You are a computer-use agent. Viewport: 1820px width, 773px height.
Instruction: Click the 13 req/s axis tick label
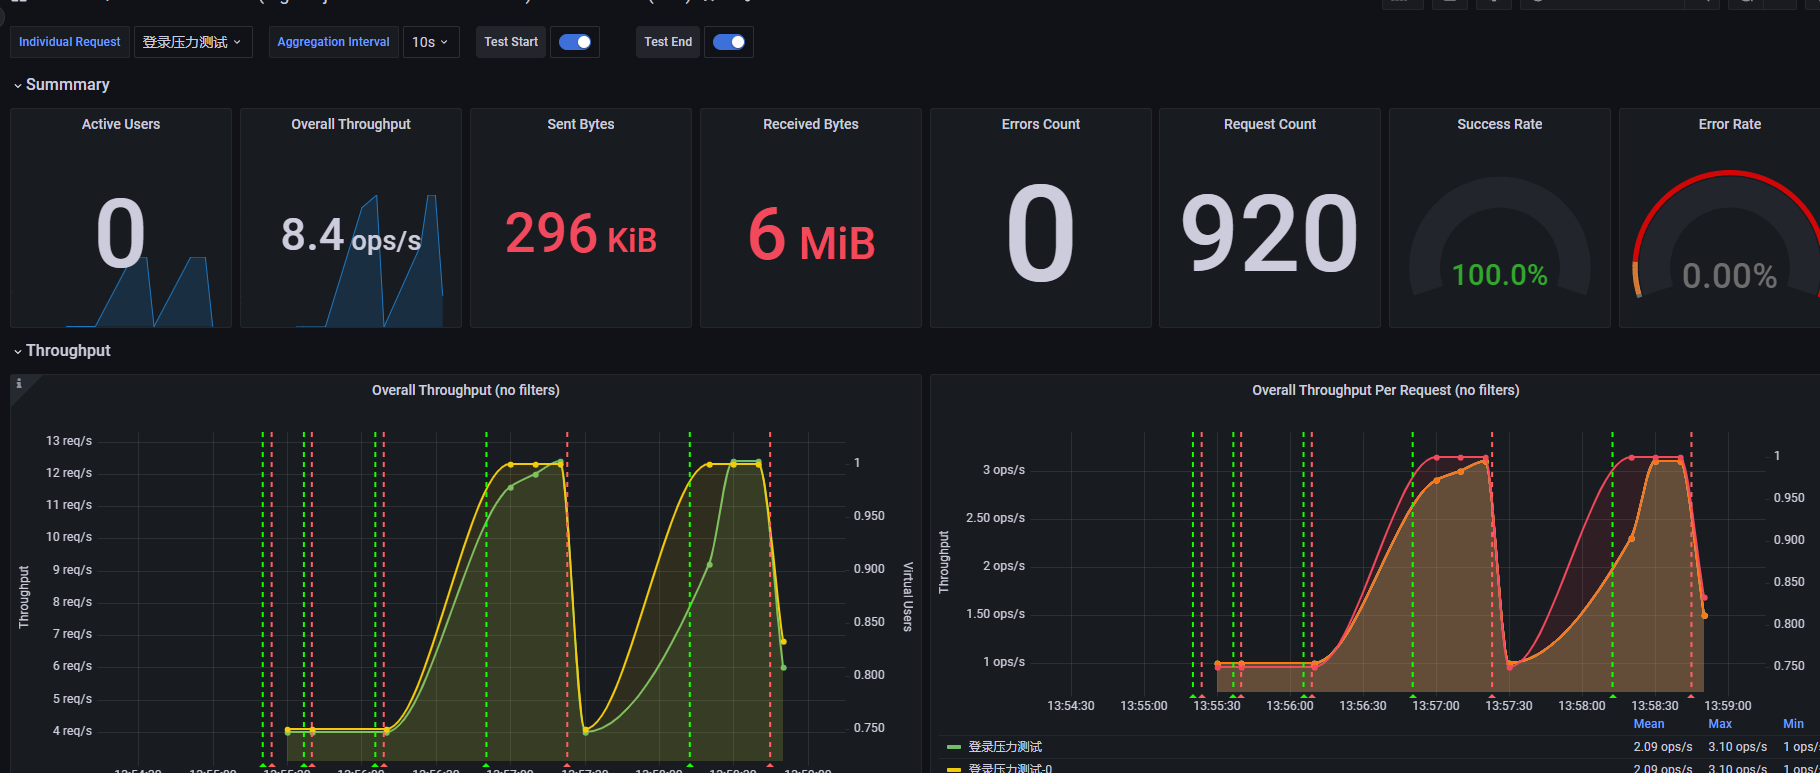[69, 441]
